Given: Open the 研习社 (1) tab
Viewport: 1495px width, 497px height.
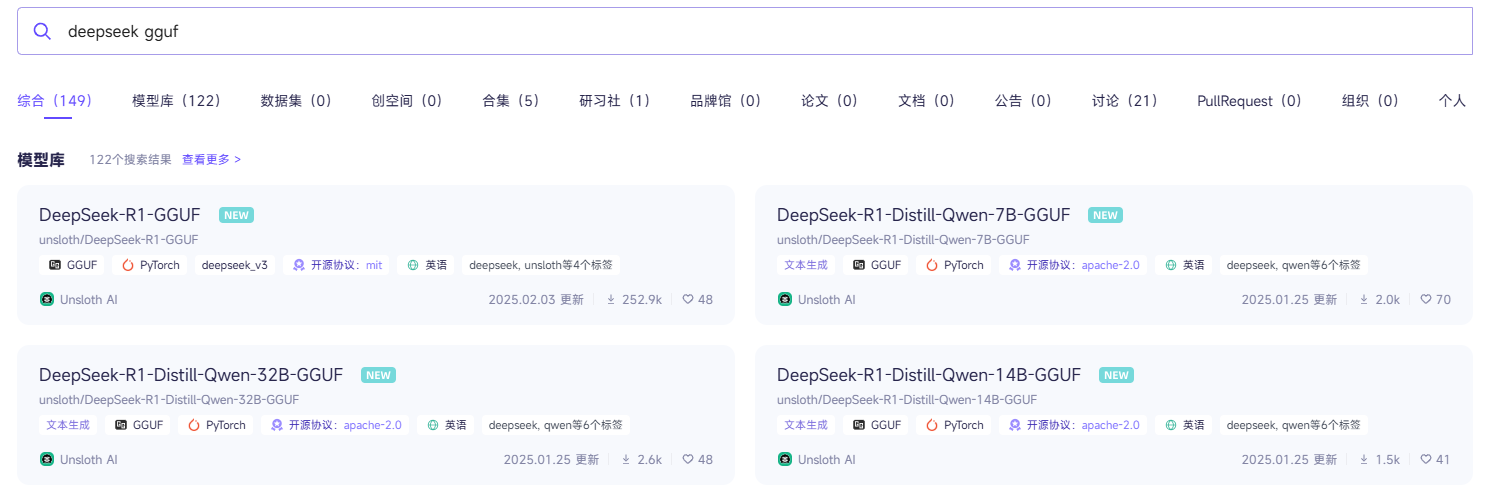Looking at the screenshot, I should click(615, 101).
